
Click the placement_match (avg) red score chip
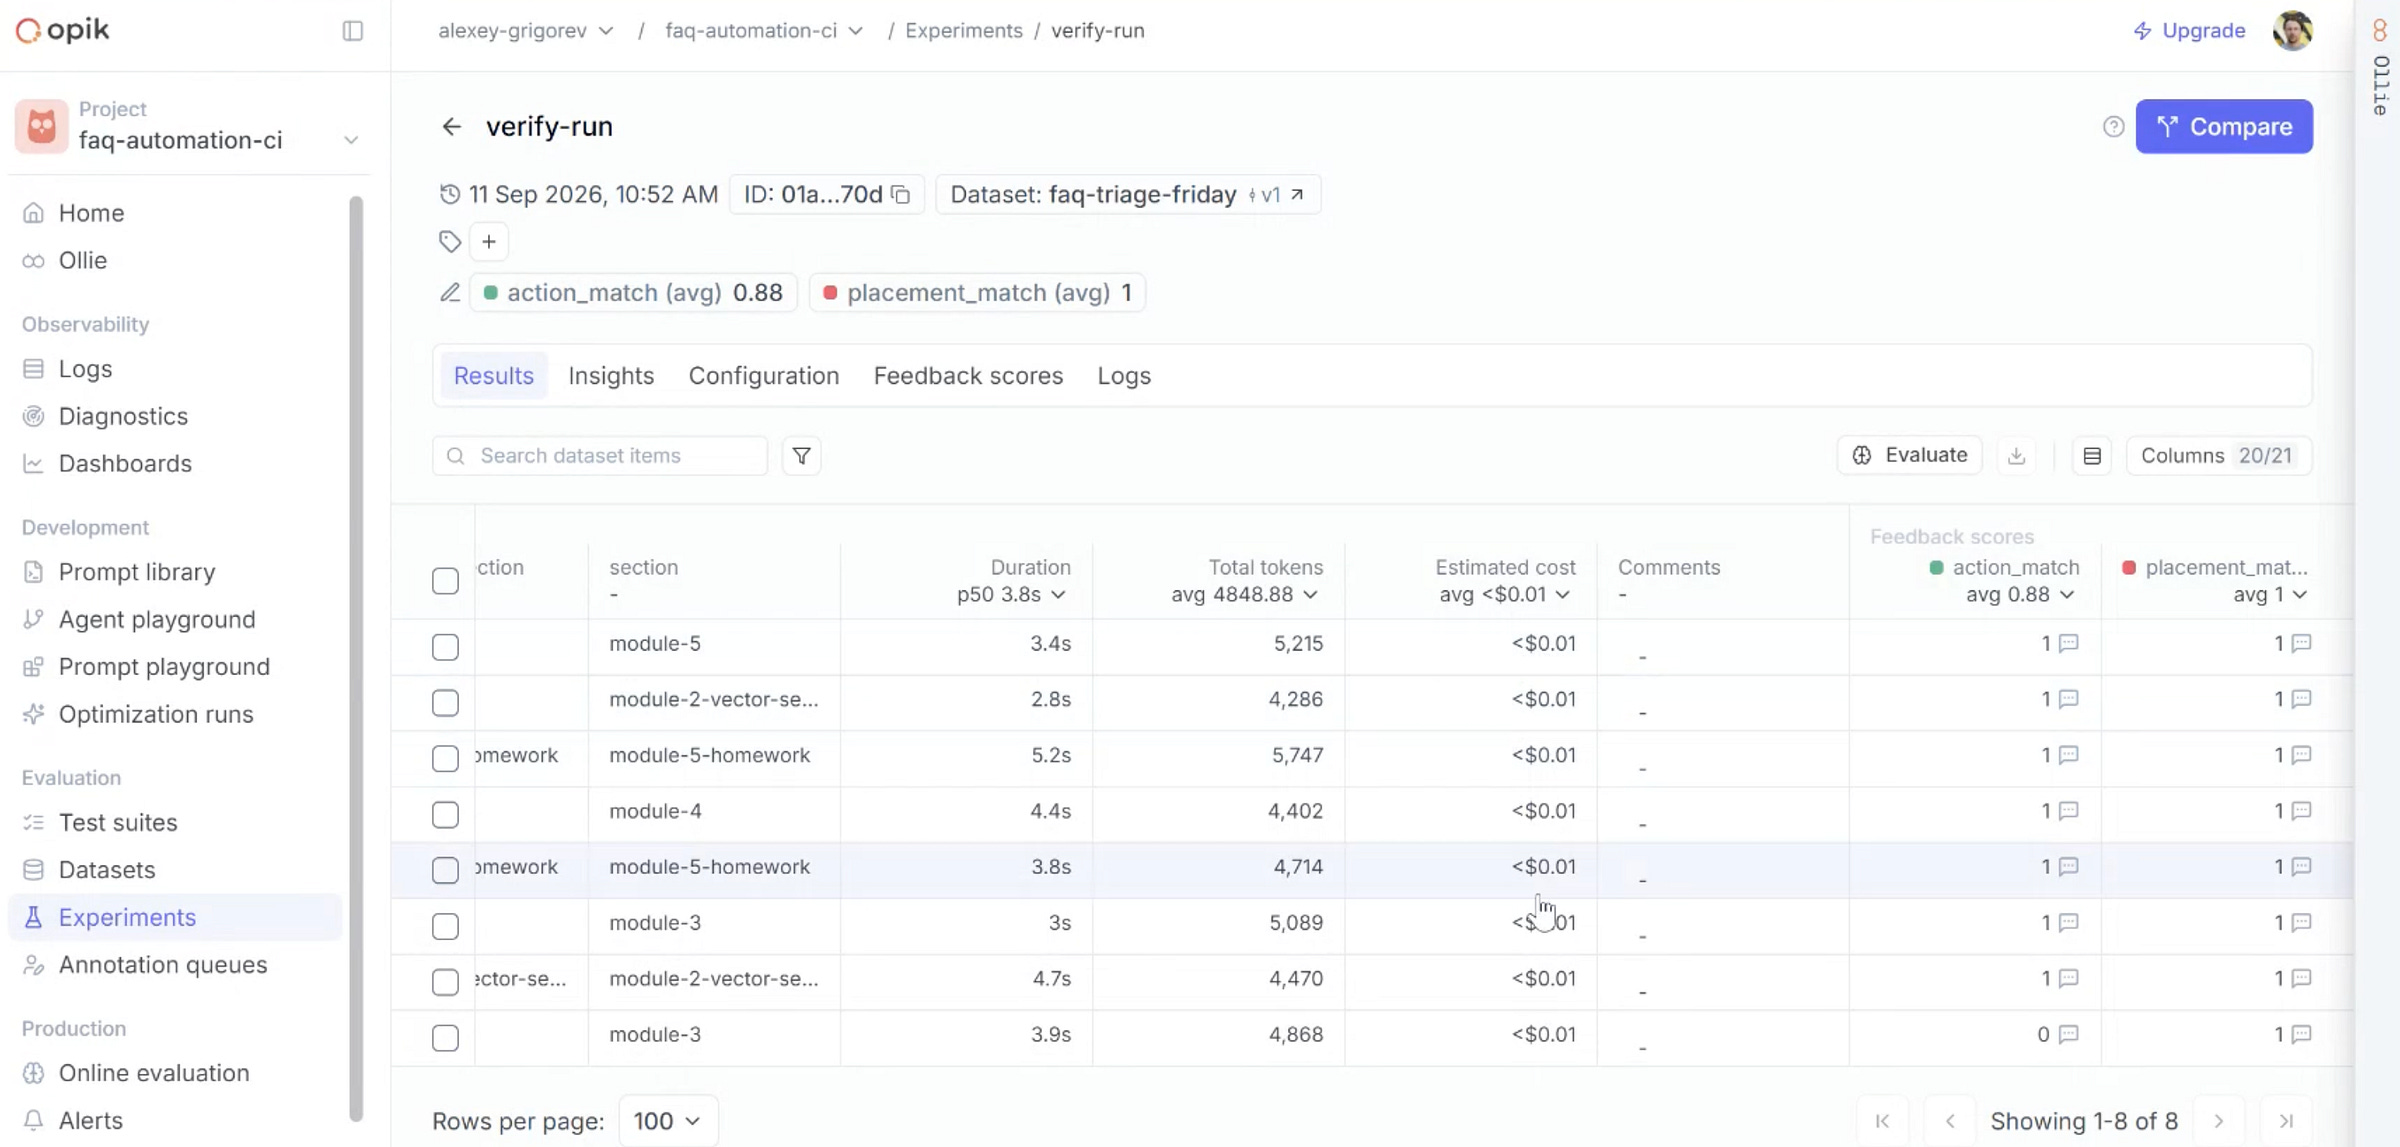pos(977,293)
